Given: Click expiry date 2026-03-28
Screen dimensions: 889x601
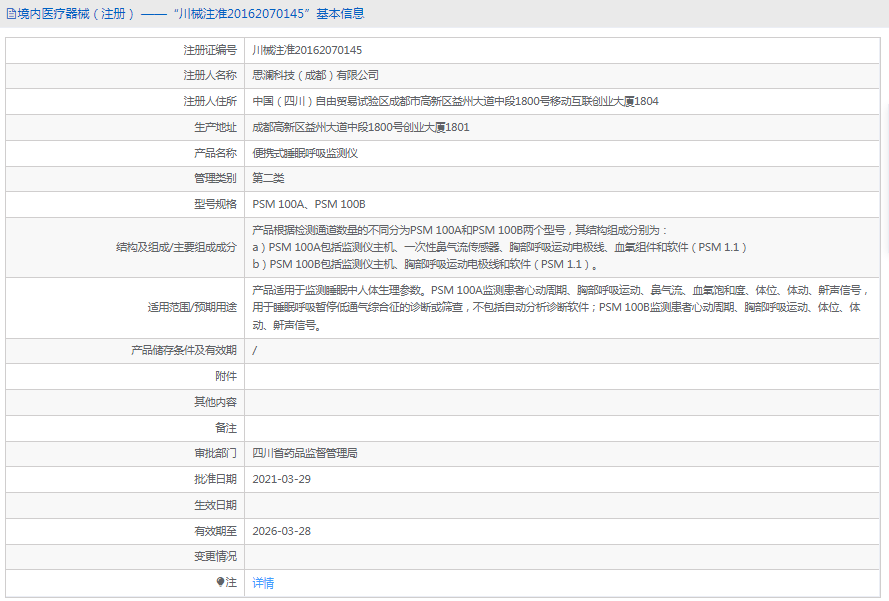Looking at the screenshot, I should (x=281, y=531).
